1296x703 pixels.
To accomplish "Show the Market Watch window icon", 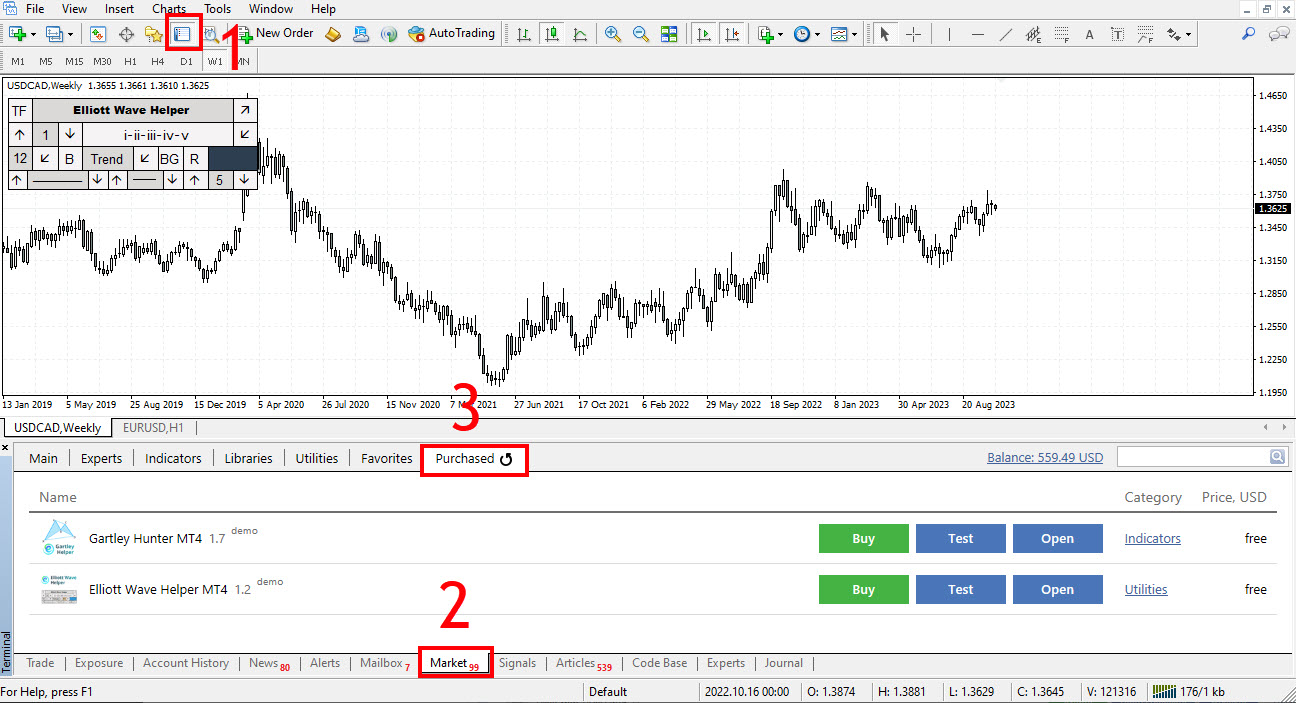I will [98, 34].
